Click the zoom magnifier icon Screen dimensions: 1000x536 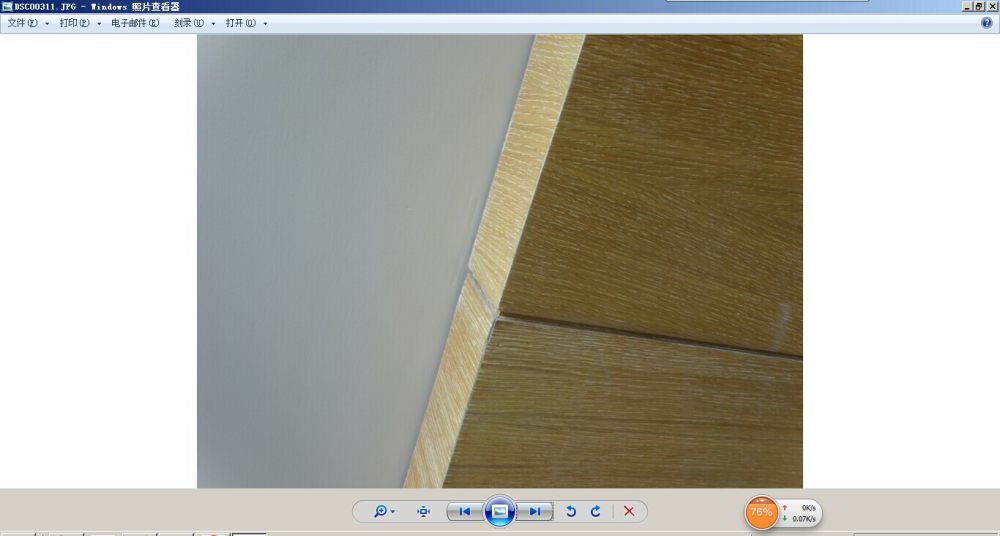pos(380,511)
